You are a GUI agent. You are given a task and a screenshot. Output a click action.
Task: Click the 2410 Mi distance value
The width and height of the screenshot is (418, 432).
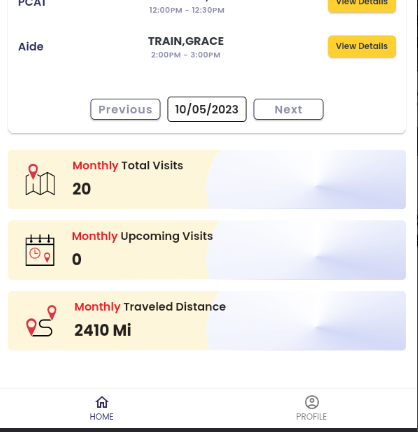103,330
